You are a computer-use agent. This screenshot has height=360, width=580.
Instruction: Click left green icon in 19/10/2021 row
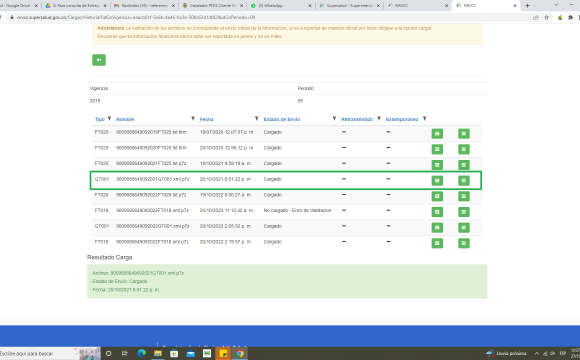(437, 165)
